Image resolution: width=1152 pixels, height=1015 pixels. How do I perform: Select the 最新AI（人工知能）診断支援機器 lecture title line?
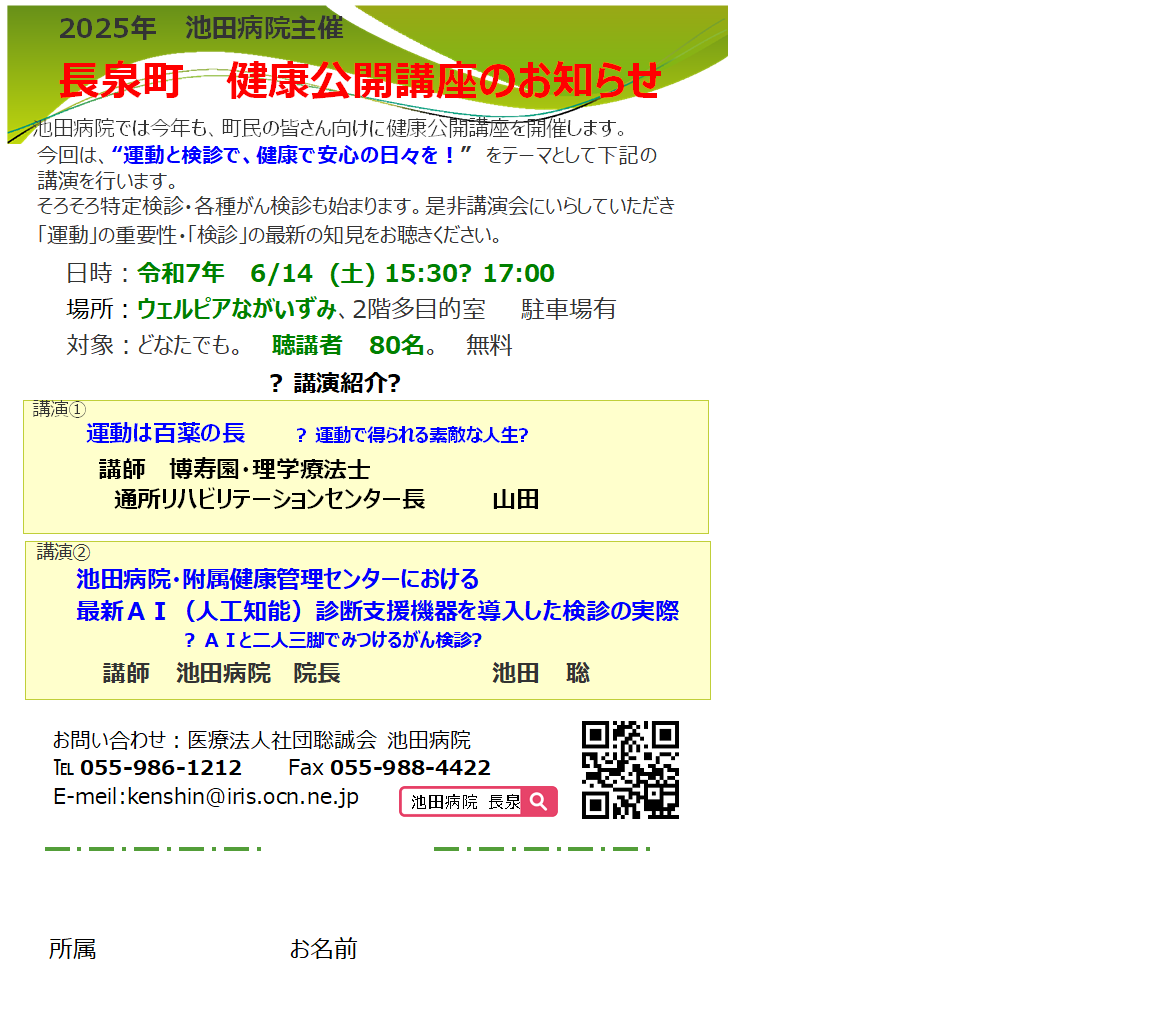[x=377, y=611]
